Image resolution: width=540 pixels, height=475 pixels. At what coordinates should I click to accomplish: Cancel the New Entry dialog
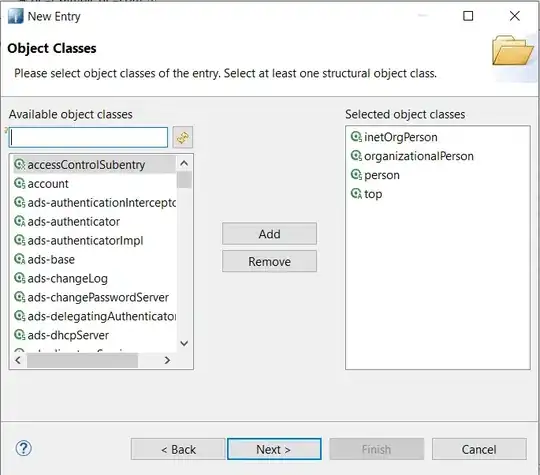479,449
